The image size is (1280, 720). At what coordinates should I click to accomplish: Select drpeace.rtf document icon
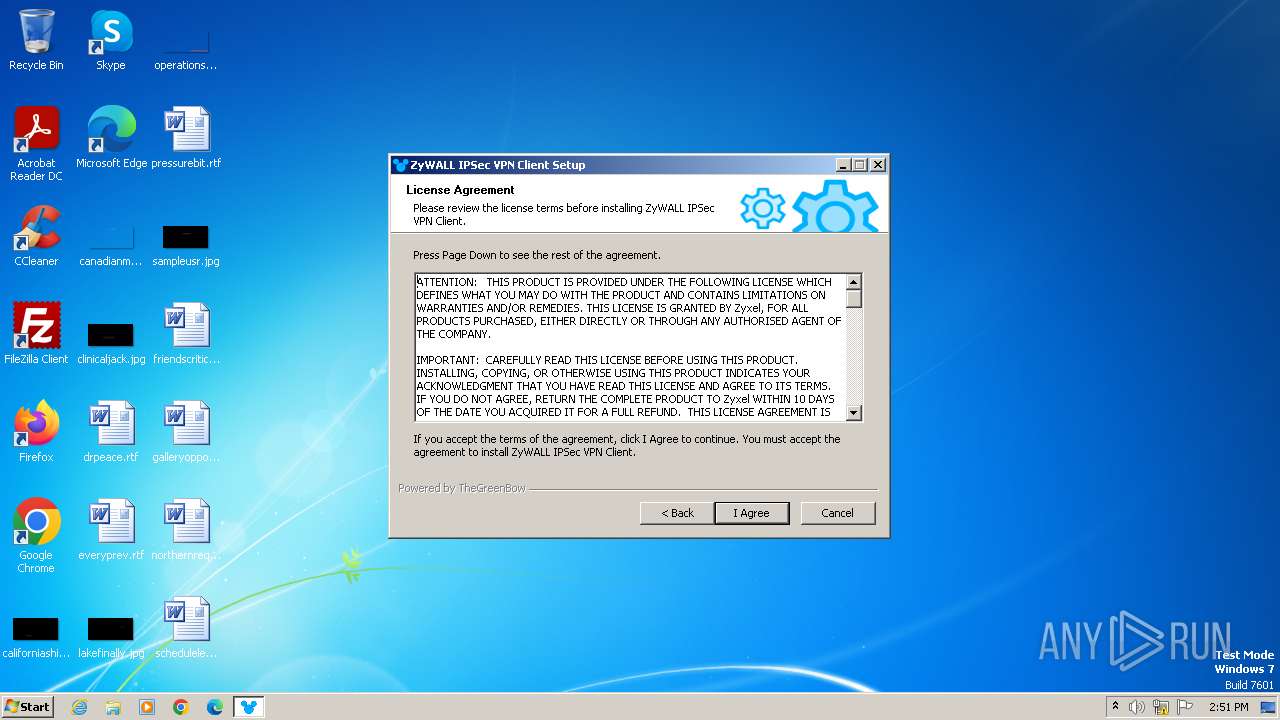click(x=111, y=432)
